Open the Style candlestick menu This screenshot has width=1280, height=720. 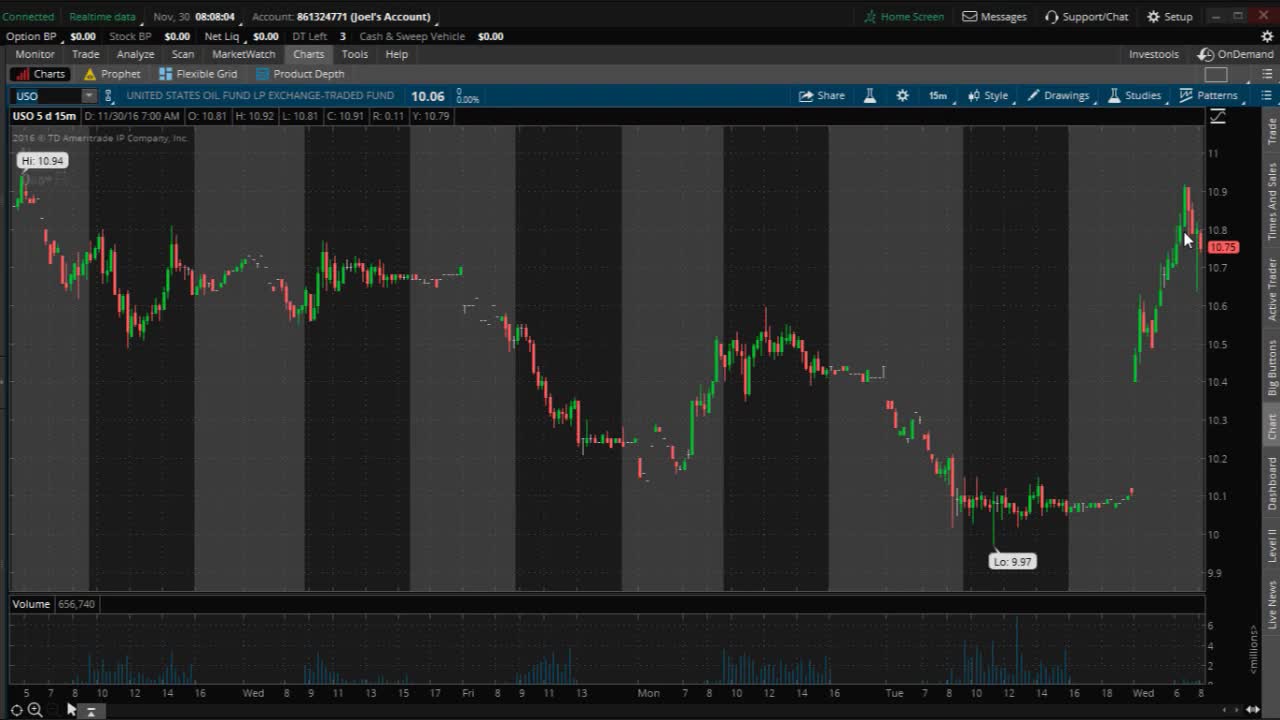(x=988, y=96)
